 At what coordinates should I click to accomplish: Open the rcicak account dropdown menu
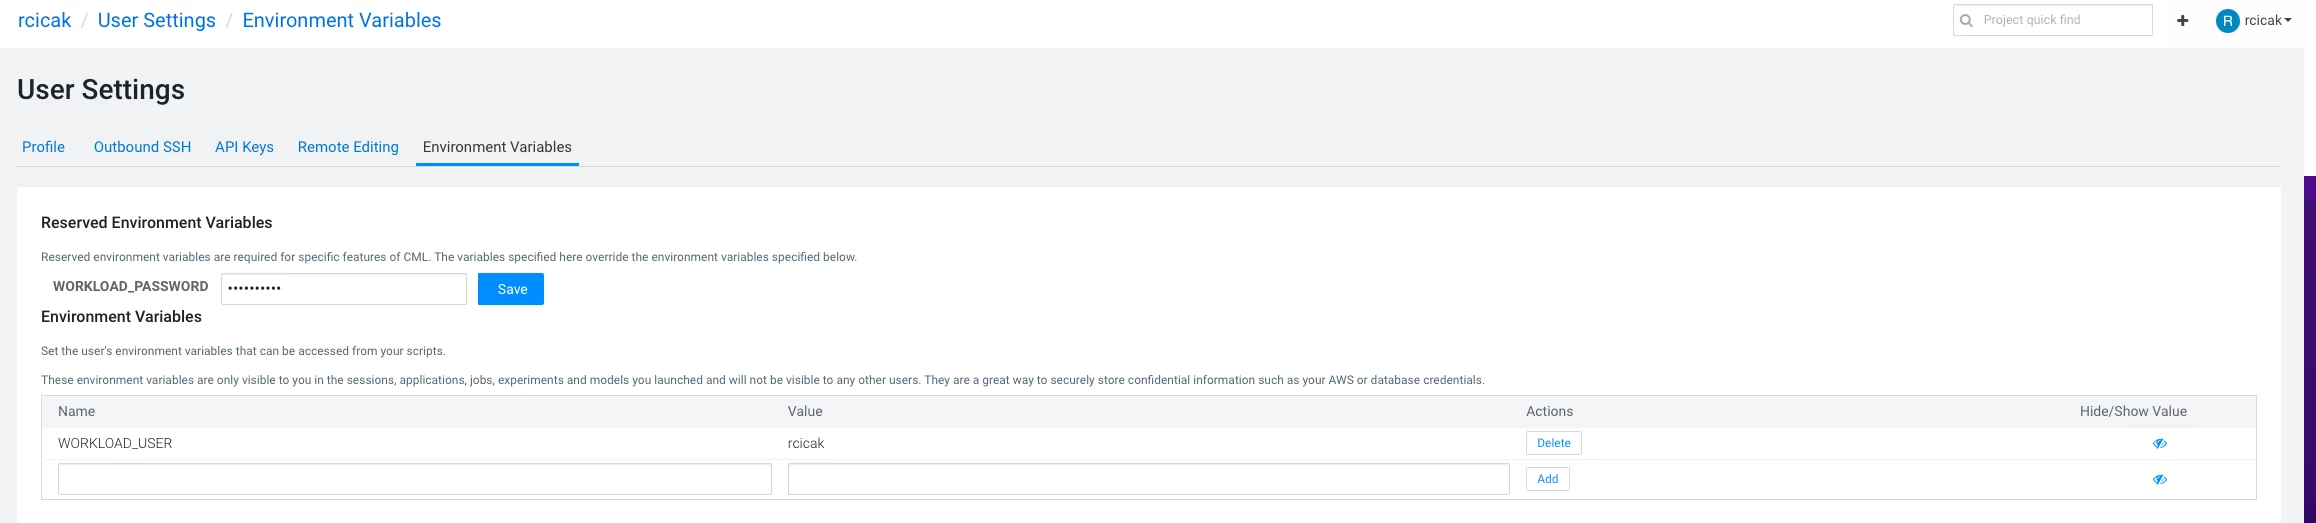tap(2267, 20)
